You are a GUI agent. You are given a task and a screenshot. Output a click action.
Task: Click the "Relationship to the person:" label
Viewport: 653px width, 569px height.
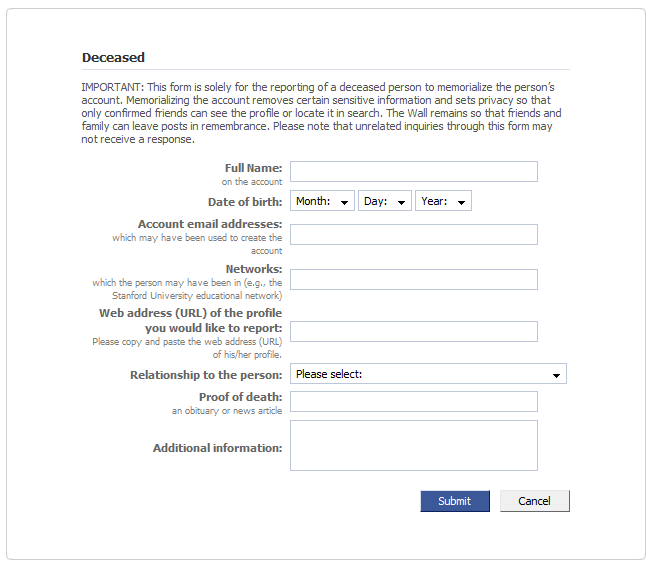[x=206, y=375]
